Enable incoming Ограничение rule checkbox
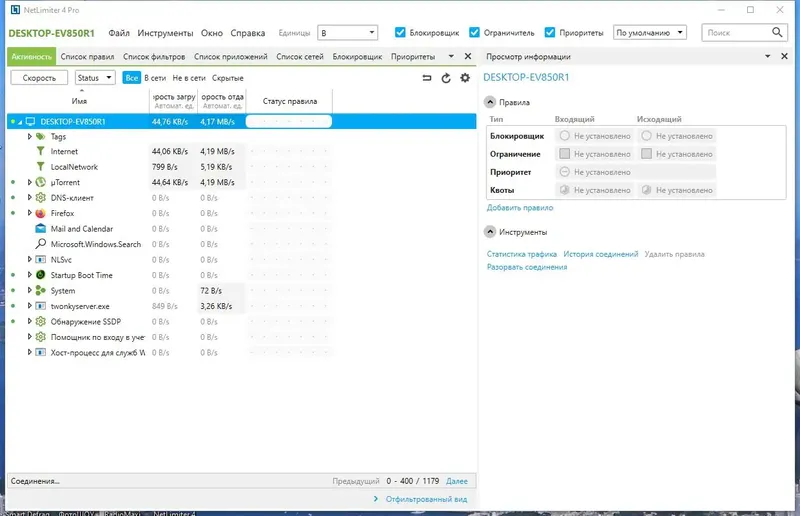Viewport: 800px width, 516px height. (564, 154)
